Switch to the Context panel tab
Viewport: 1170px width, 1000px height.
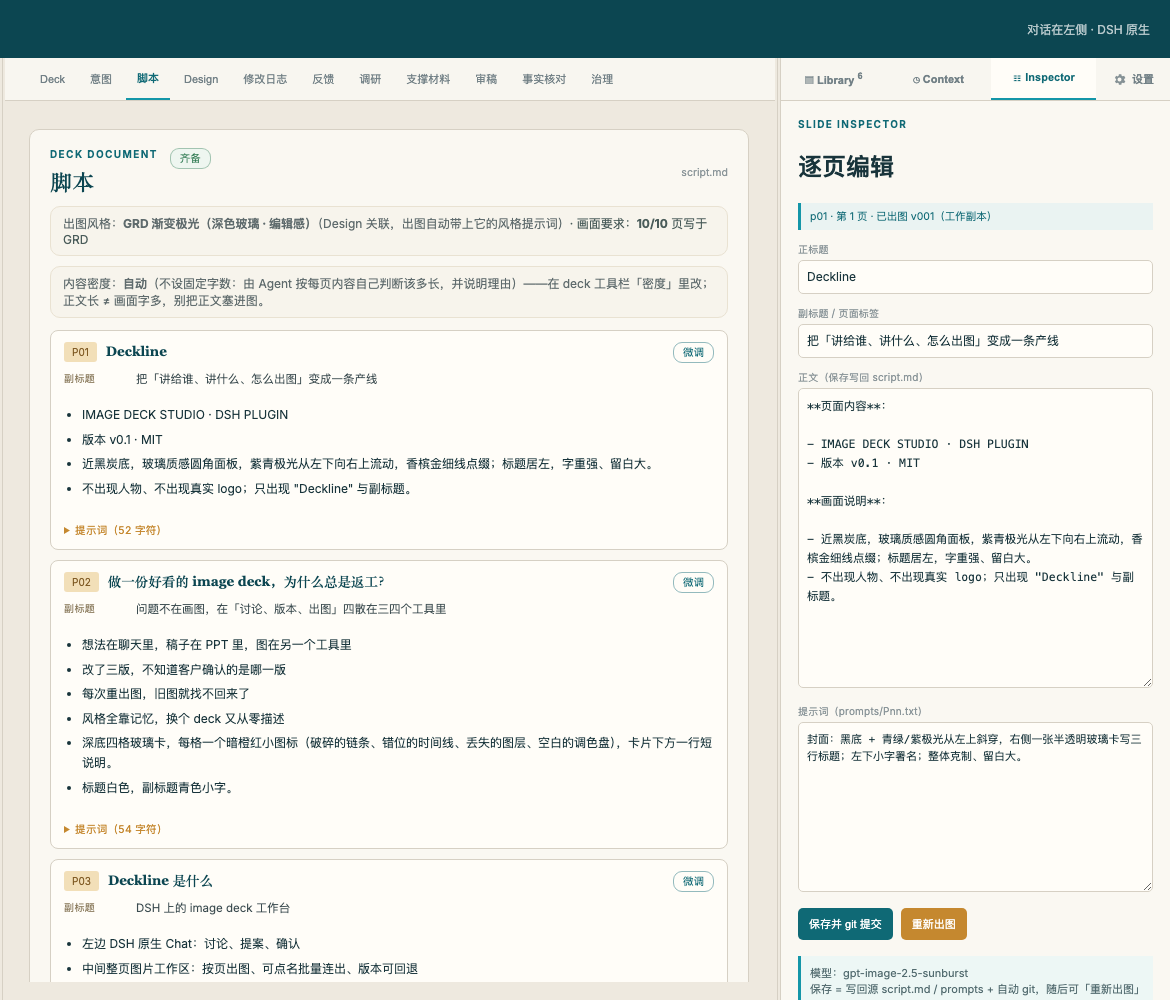[938, 79]
